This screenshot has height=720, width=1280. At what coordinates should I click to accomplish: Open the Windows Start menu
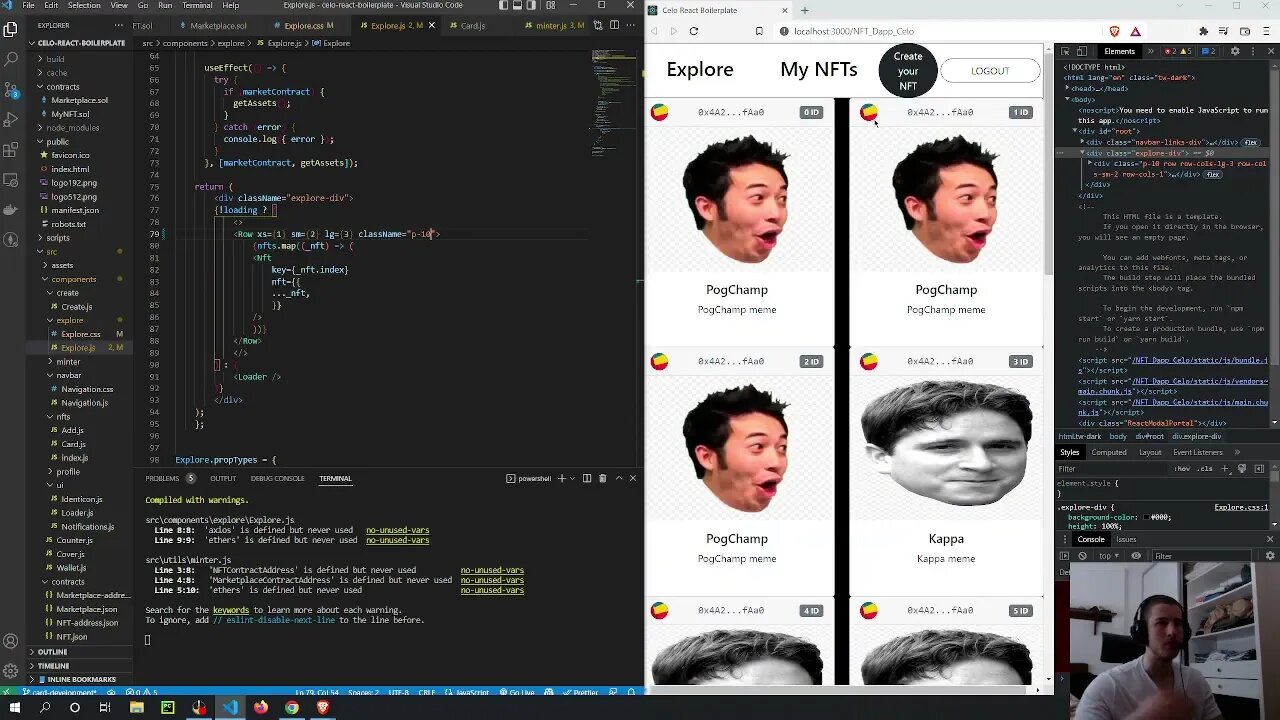tap(15, 707)
